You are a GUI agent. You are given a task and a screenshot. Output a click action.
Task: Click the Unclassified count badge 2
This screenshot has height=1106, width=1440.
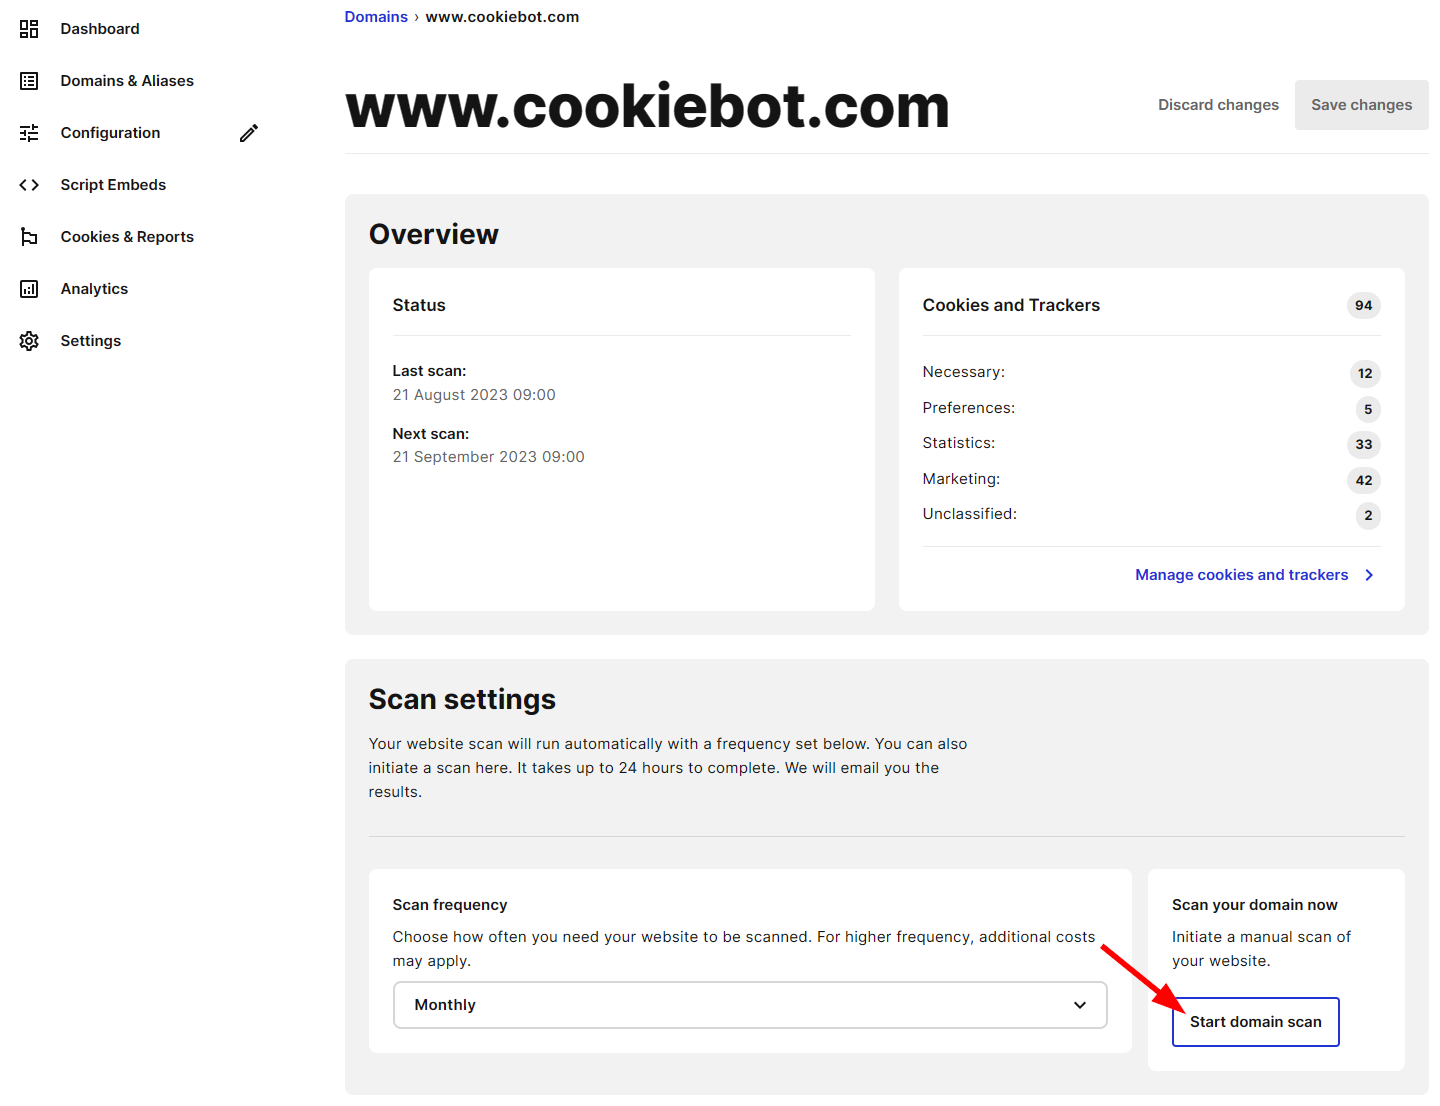tap(1368, 516)
